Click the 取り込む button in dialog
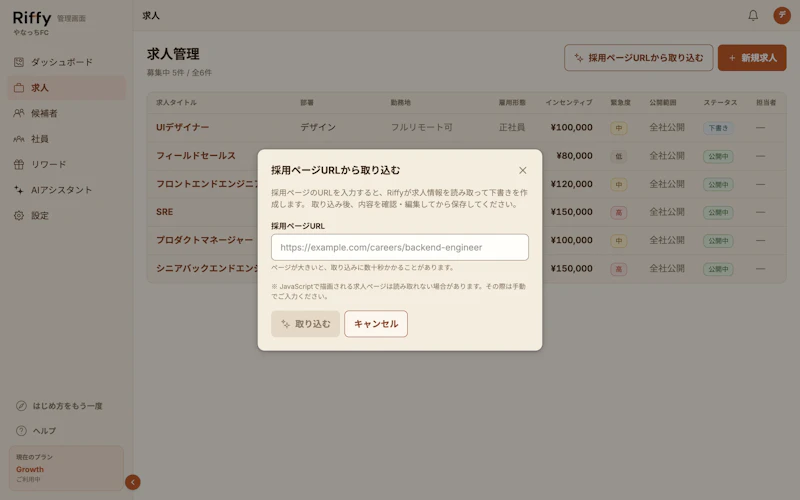 pyautogui.click(x=305, y=324)
